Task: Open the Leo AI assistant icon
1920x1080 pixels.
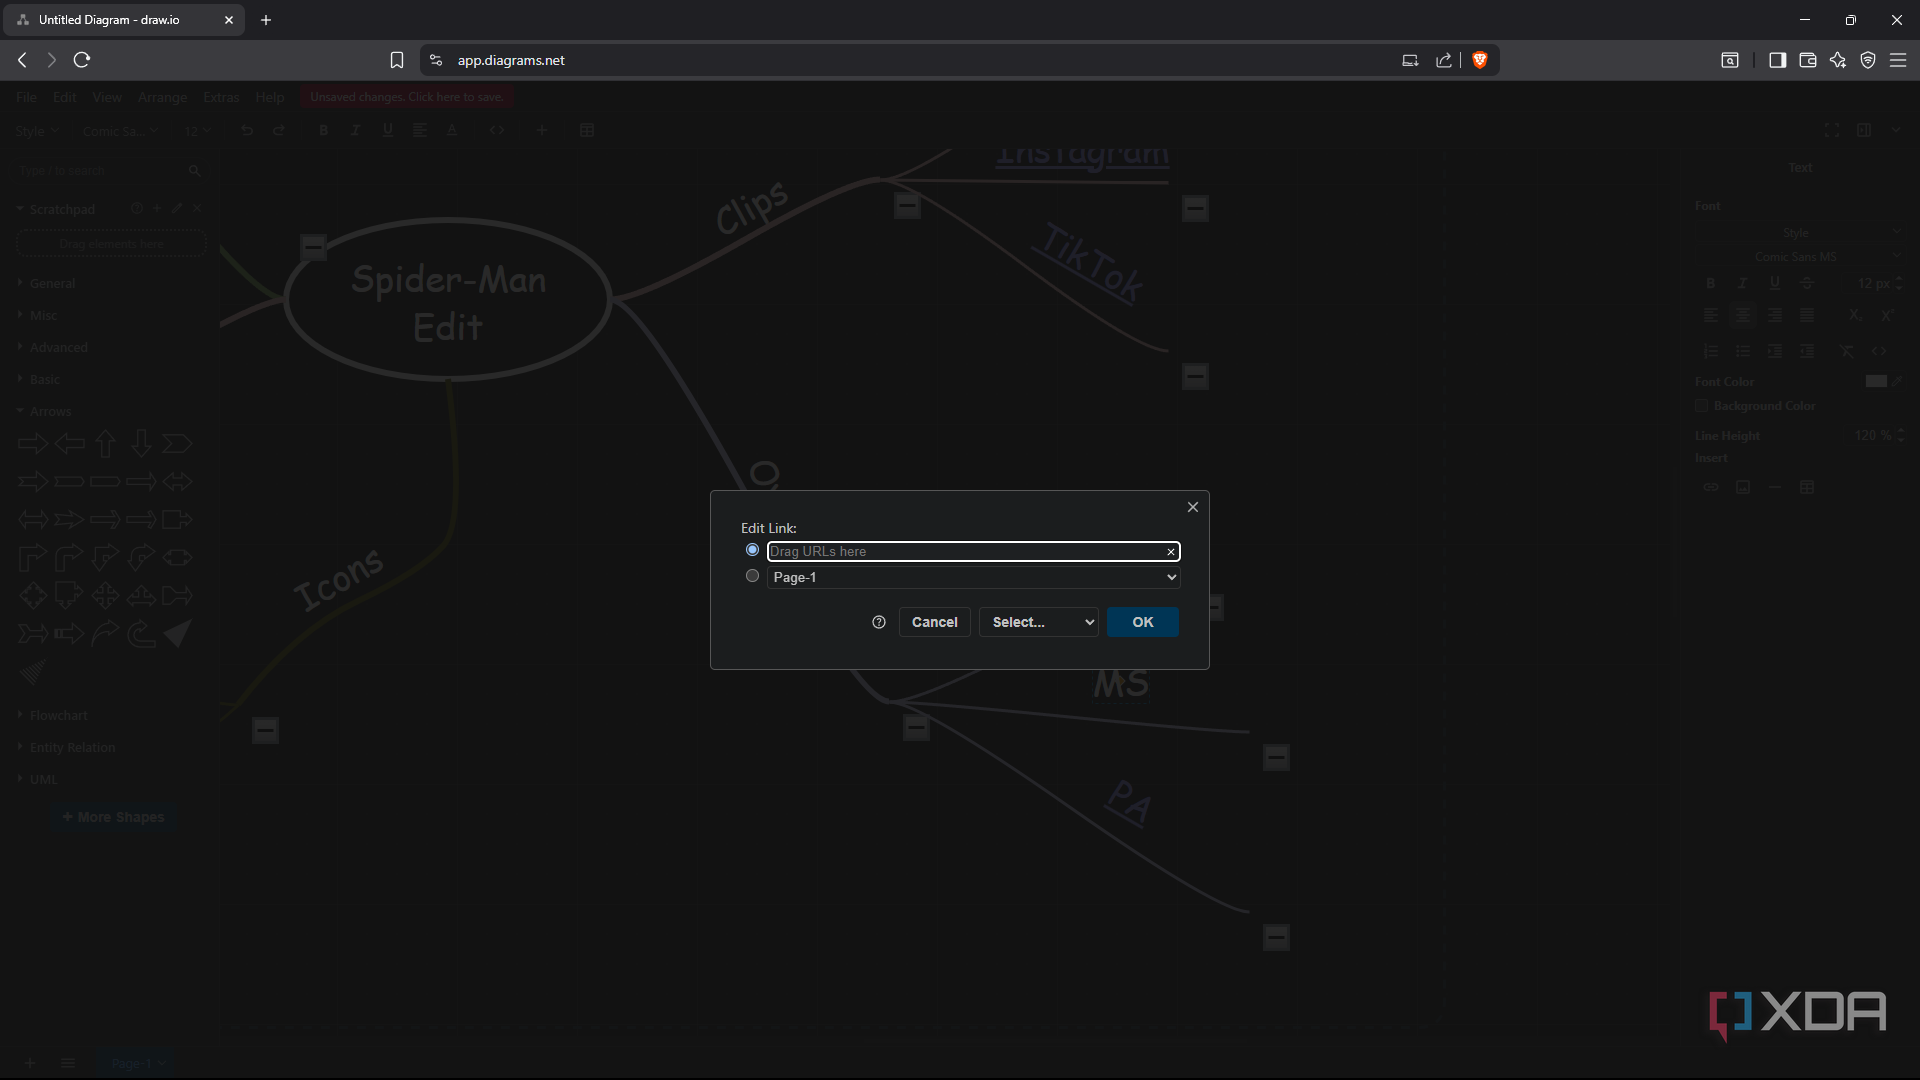Action: [1837, 60]
